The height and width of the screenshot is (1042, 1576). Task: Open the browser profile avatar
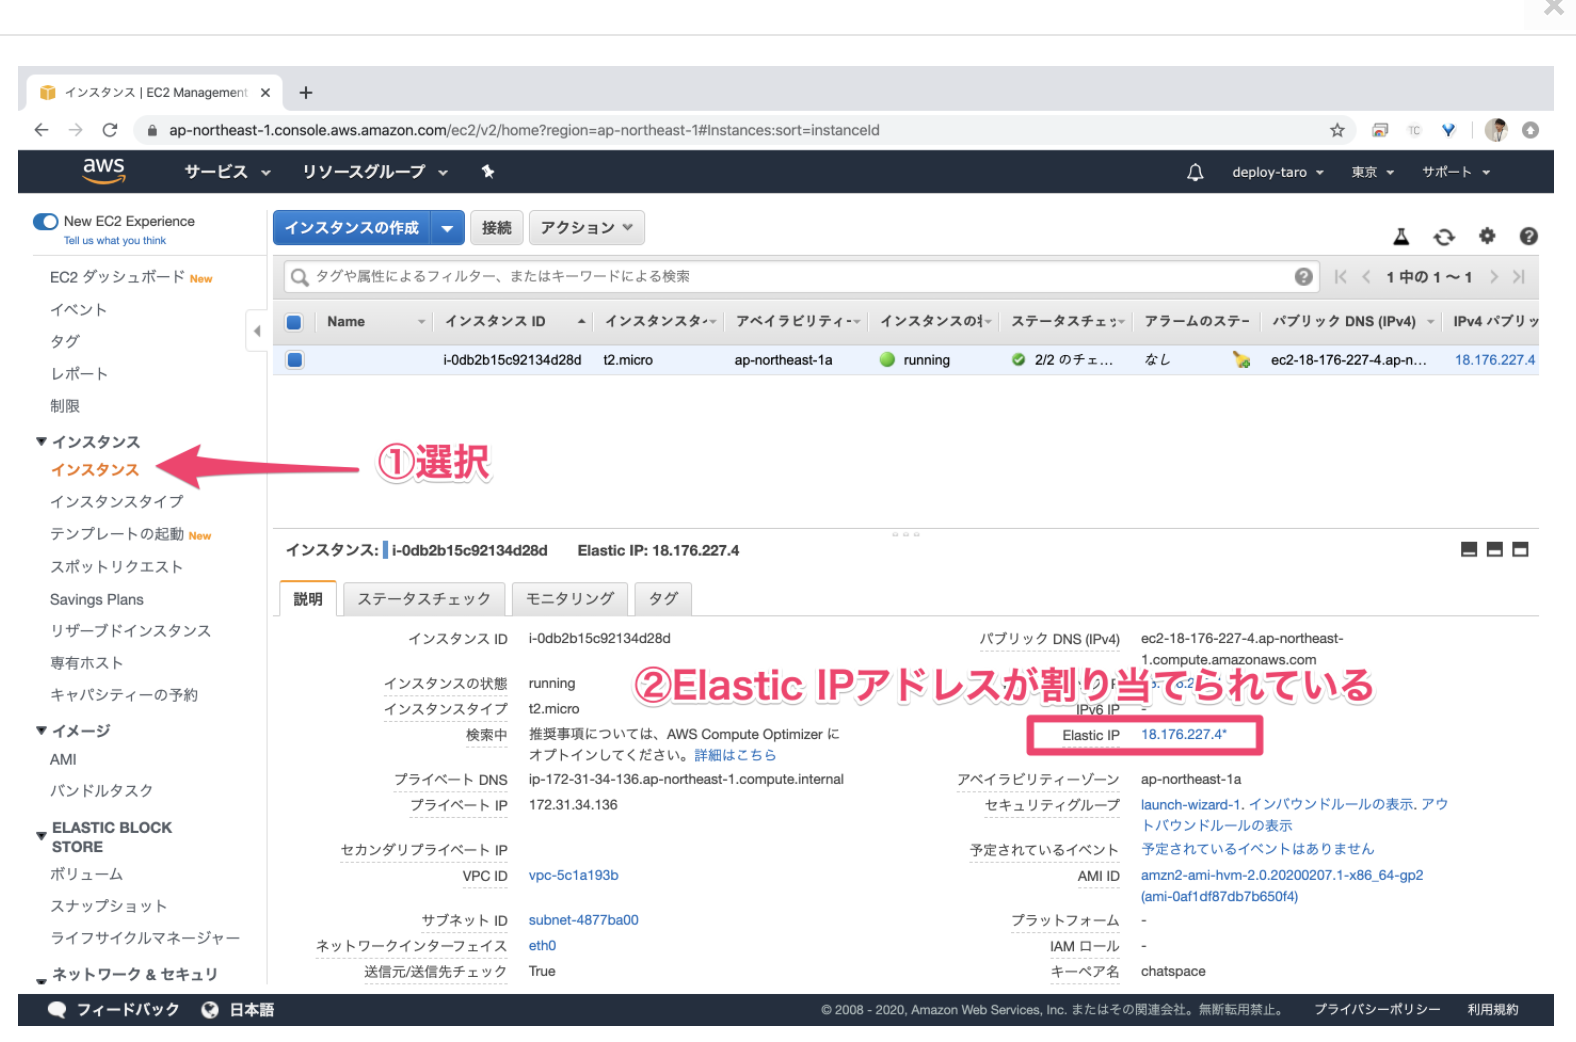(x=1496, y=130)
